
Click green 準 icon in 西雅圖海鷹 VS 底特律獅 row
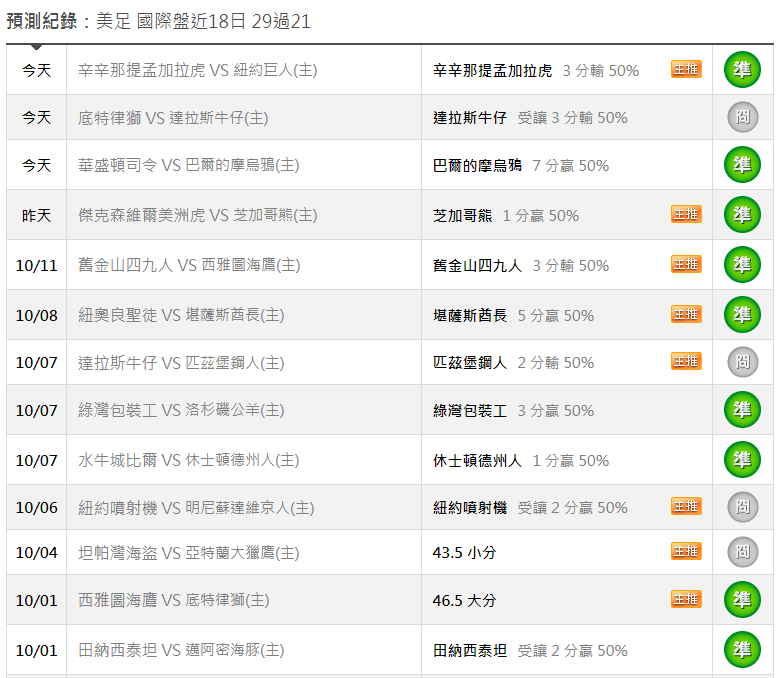coord(742,600)
